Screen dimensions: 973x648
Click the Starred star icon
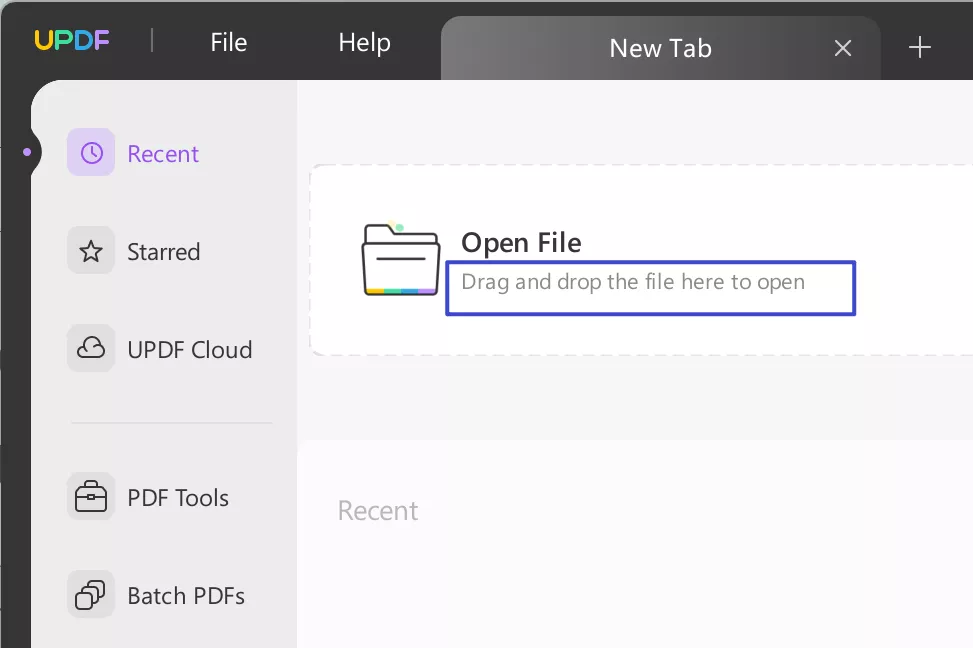[x=91, y=251]
